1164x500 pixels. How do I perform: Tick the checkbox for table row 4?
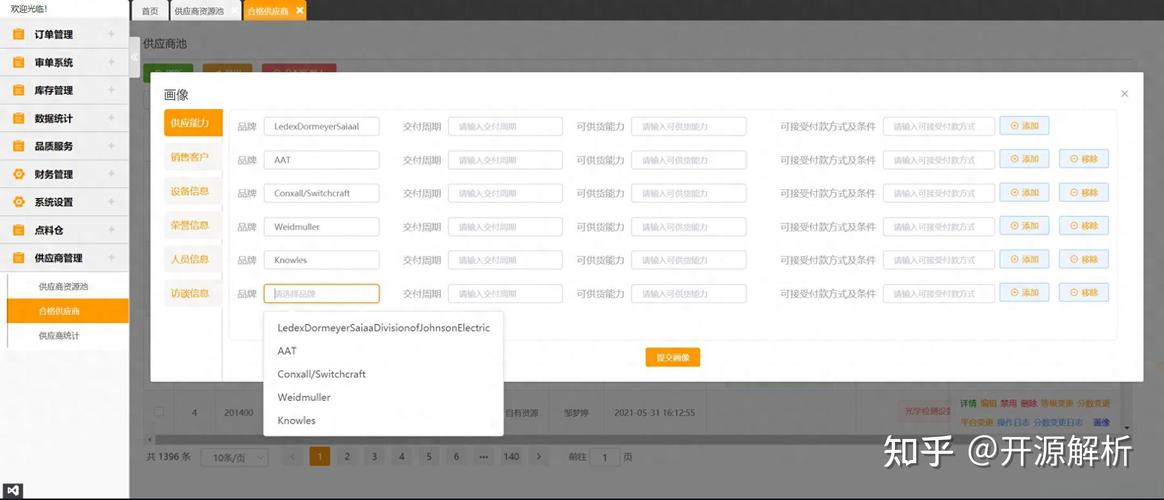tap(159, 412)
